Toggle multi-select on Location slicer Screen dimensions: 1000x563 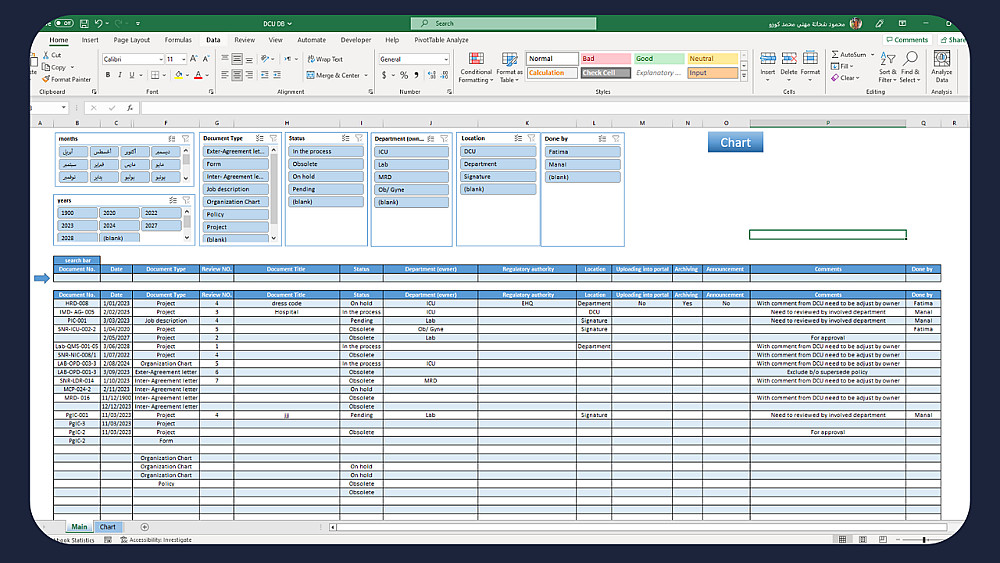518,138
